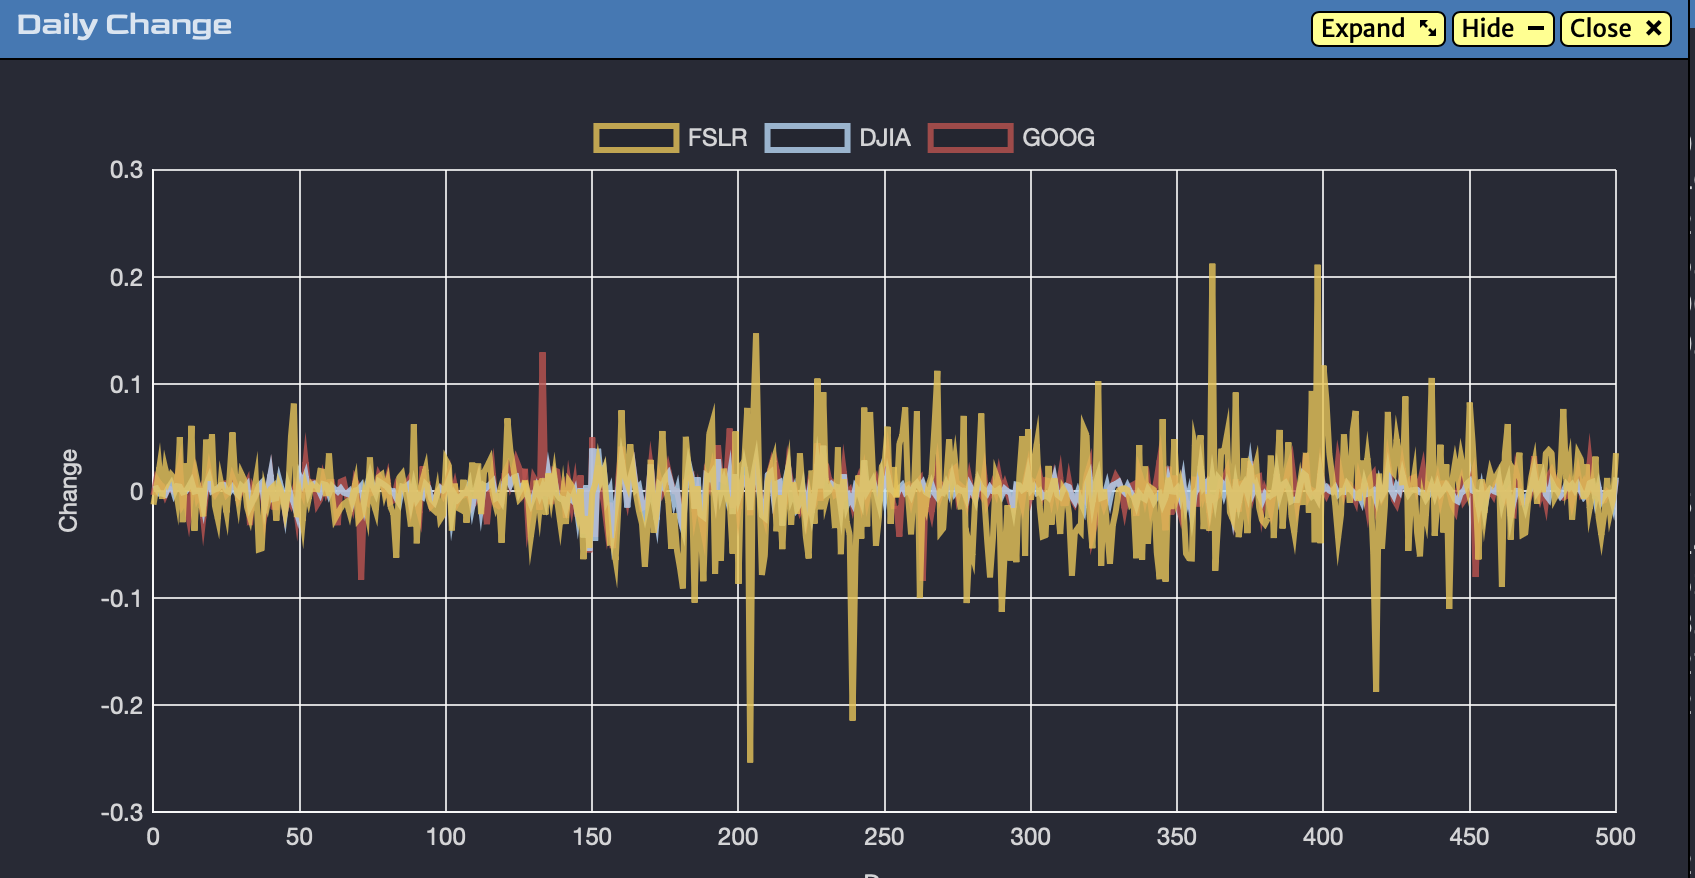Click the Daily Change panel title

point(124,25)
